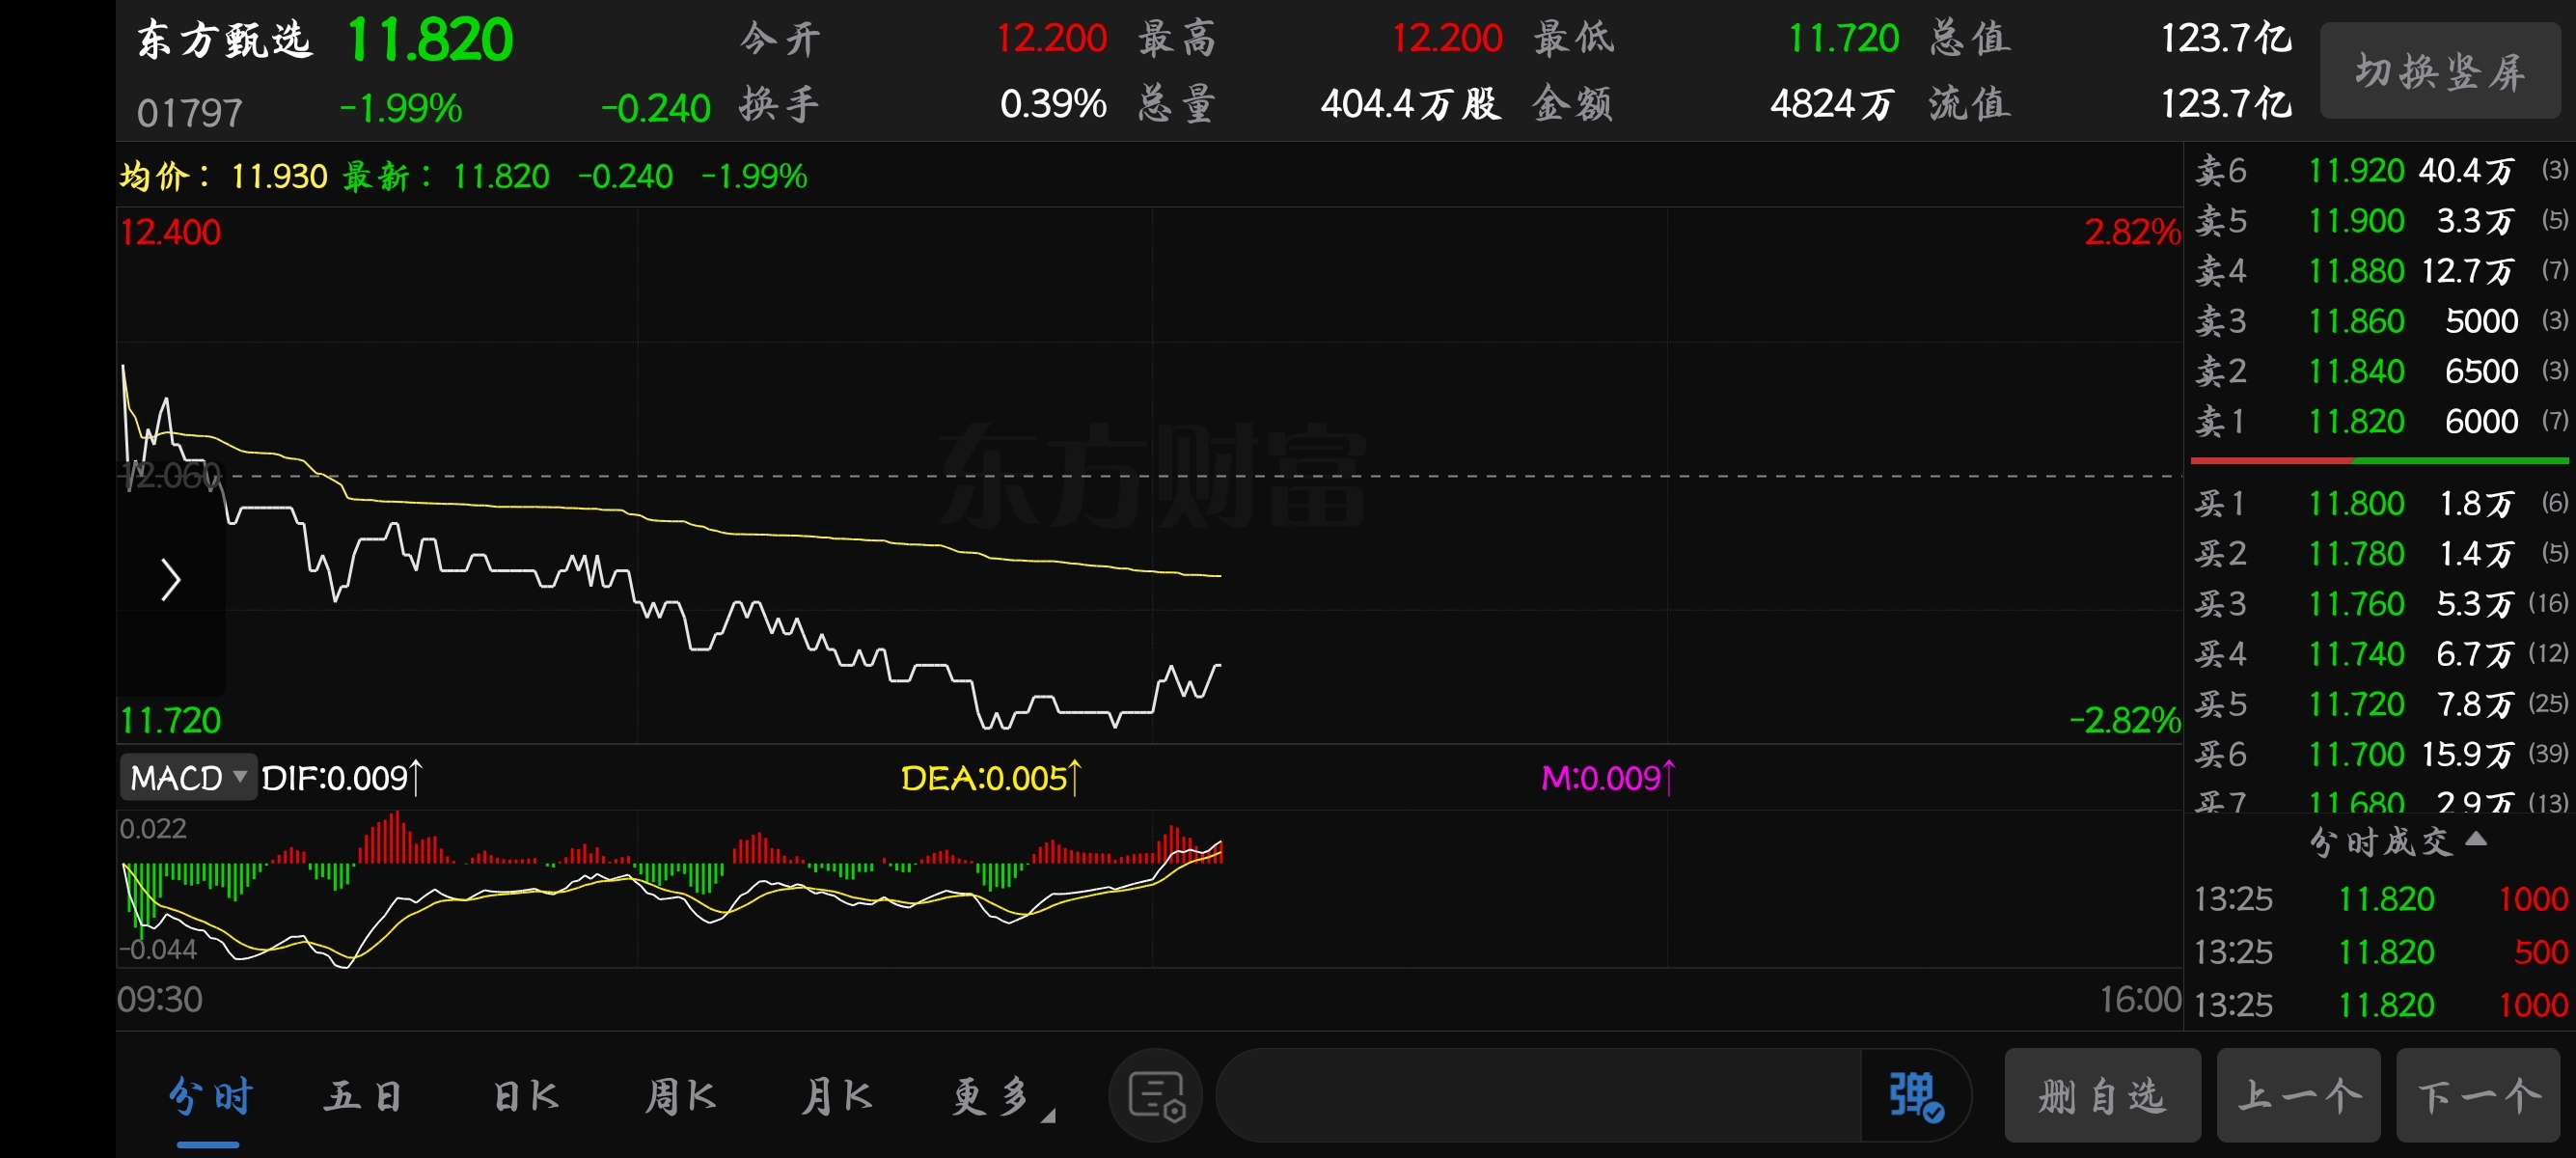Select the 卖3 ask row at 11.860

click(x=2380, y=321)
